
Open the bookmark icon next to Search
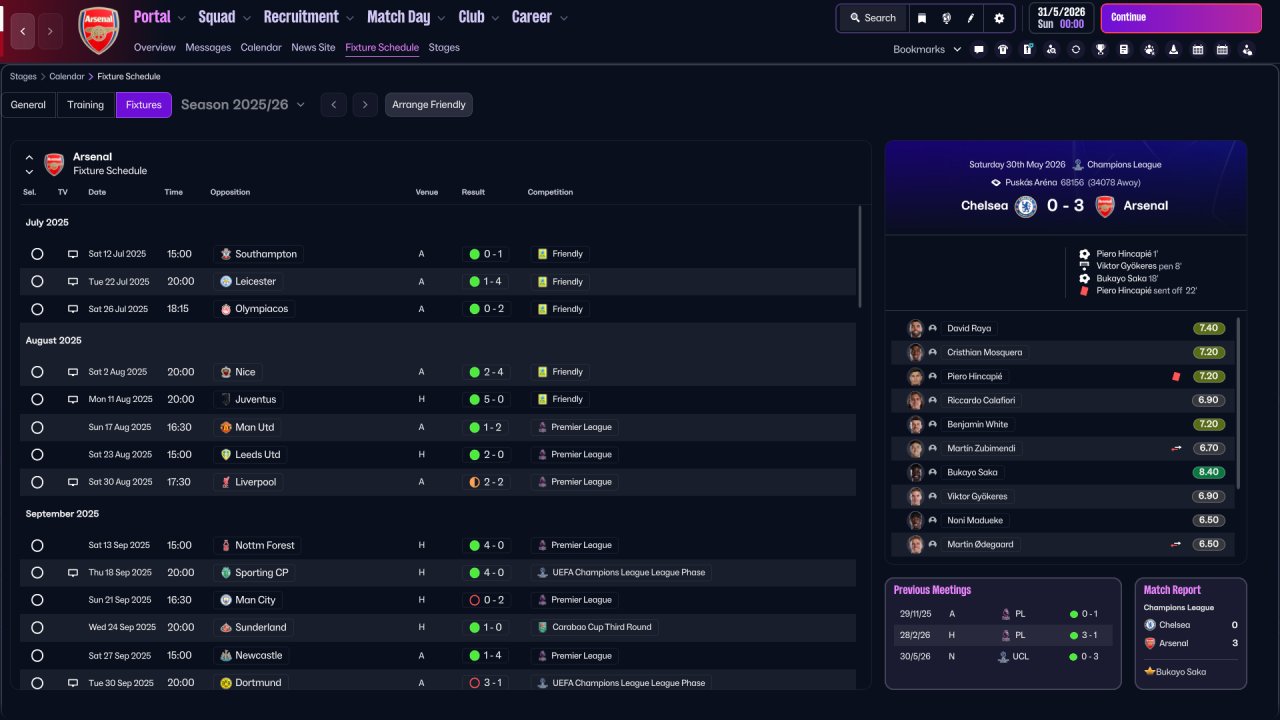[922, 18]
